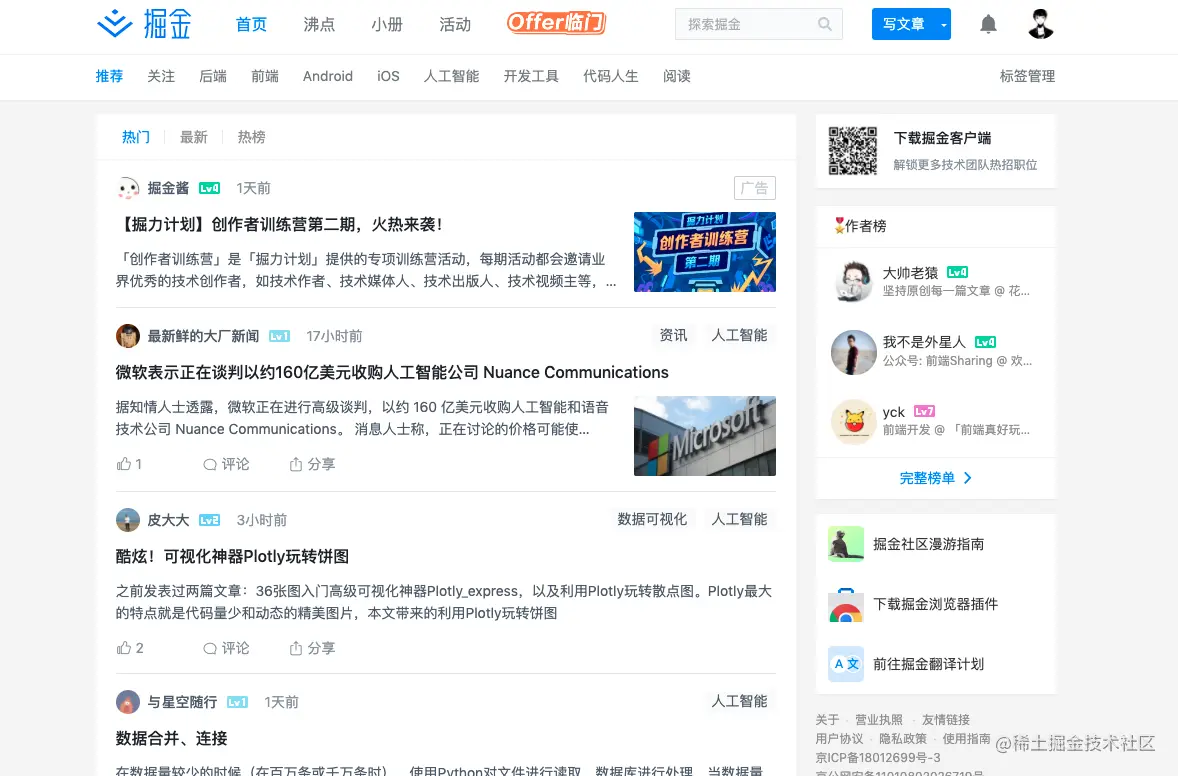The width and height of the screenshot is (1178, 776).
Task: Open 前往掘金翻译计划 link
Action: [x=929, y=664]
